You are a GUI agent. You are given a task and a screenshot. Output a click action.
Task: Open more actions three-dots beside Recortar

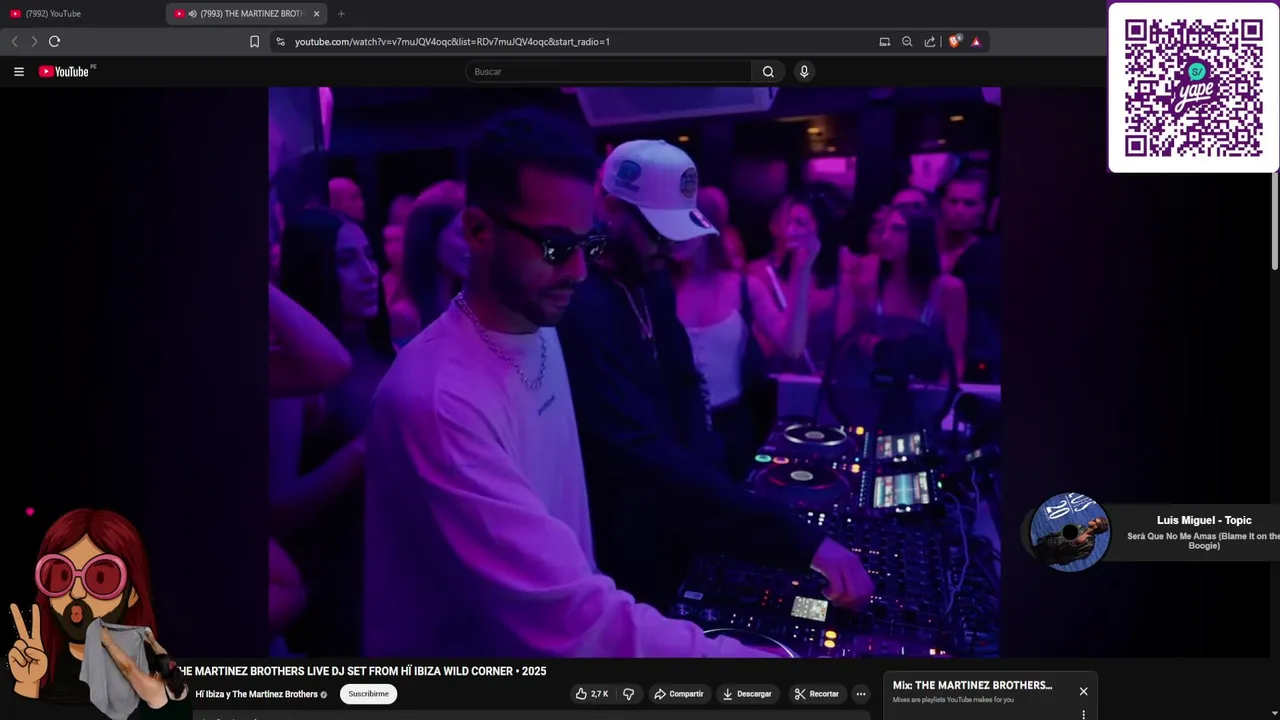(861, 694)
